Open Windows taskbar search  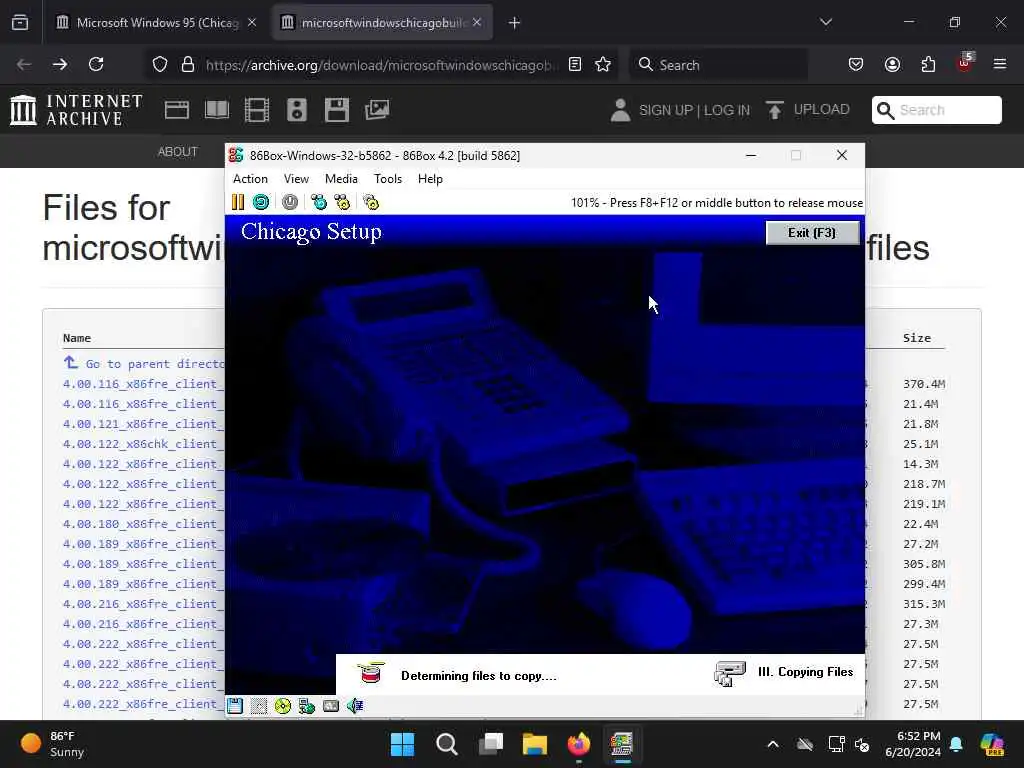click(x=447, y=744)
